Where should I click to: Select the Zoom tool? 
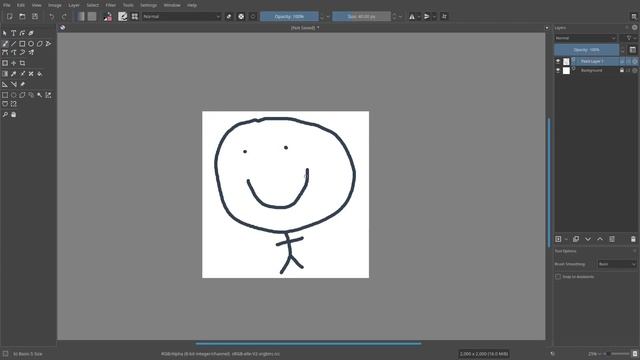tap(5, 115)
